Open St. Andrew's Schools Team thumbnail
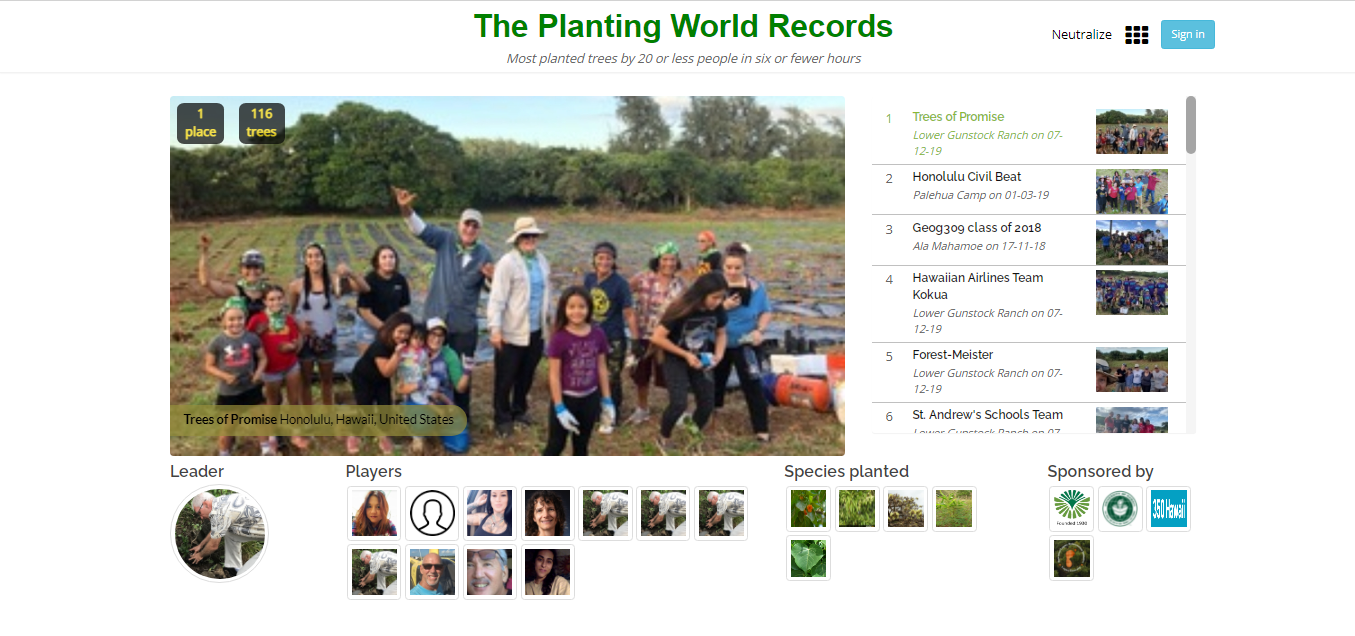Screen dimensions: 1355x636 [x=1131, y=420]
